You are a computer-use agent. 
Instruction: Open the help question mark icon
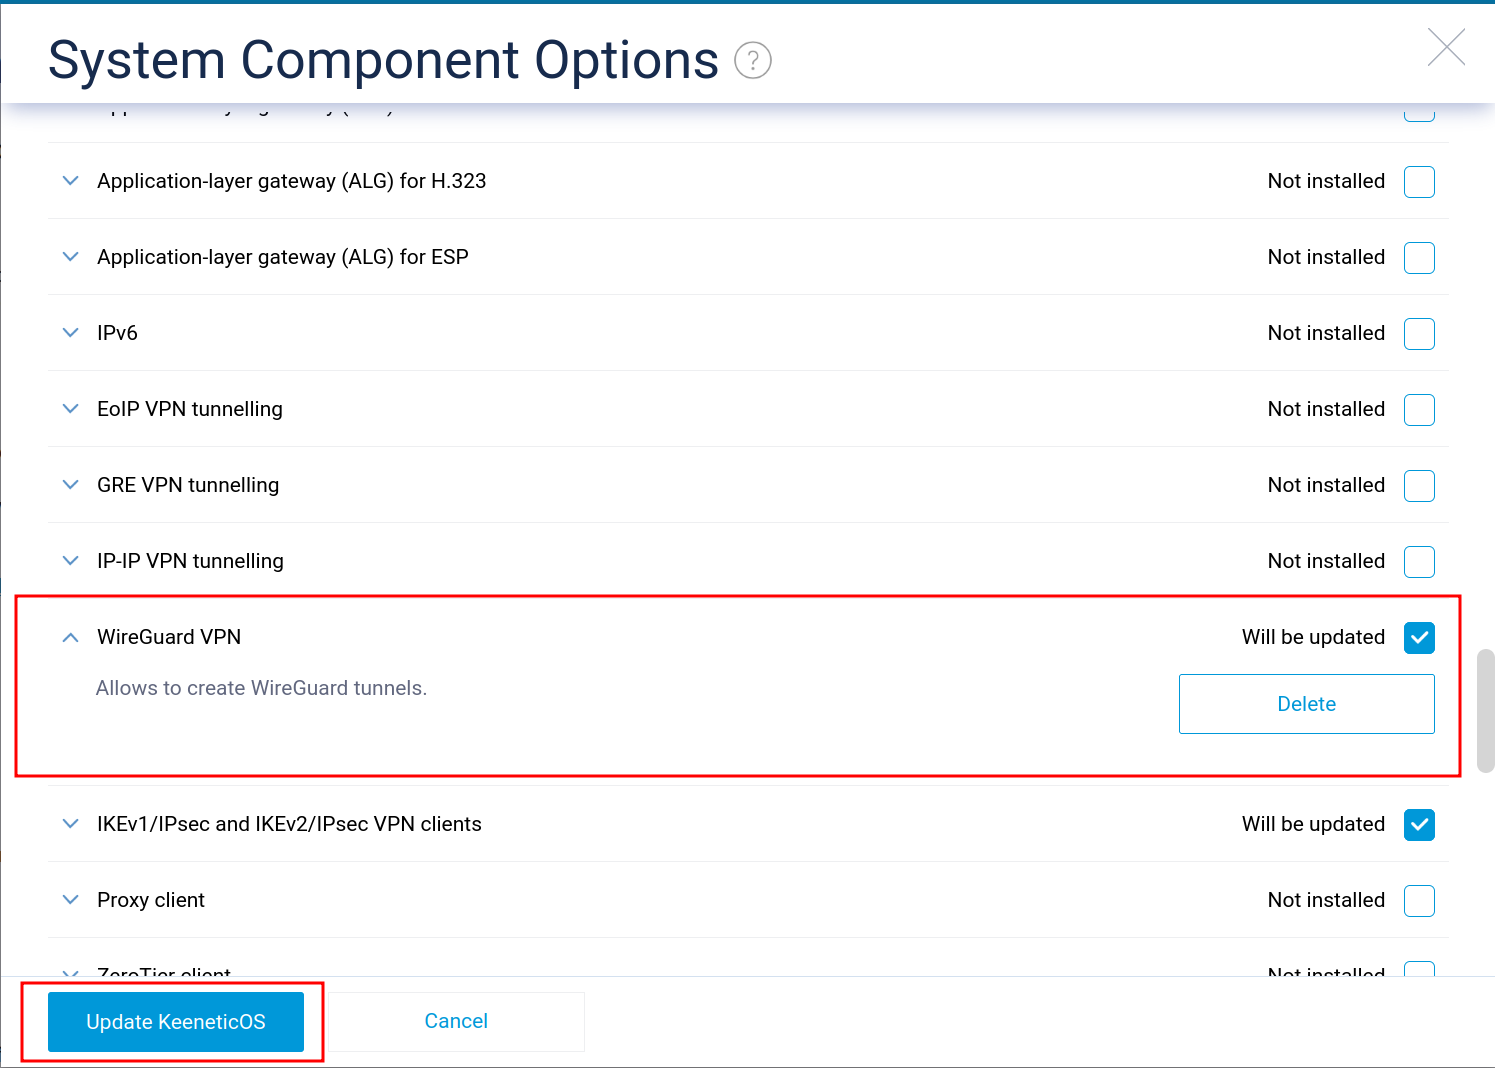point(753,61)
